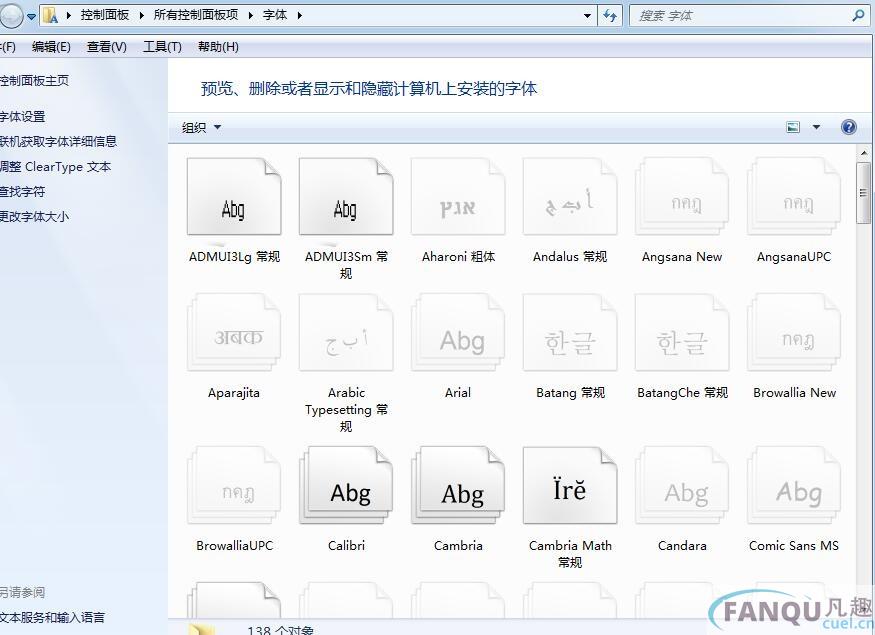875x635 pixels.
Task: Open the view options dropdown arrow
Action: (x=816, y=127)
